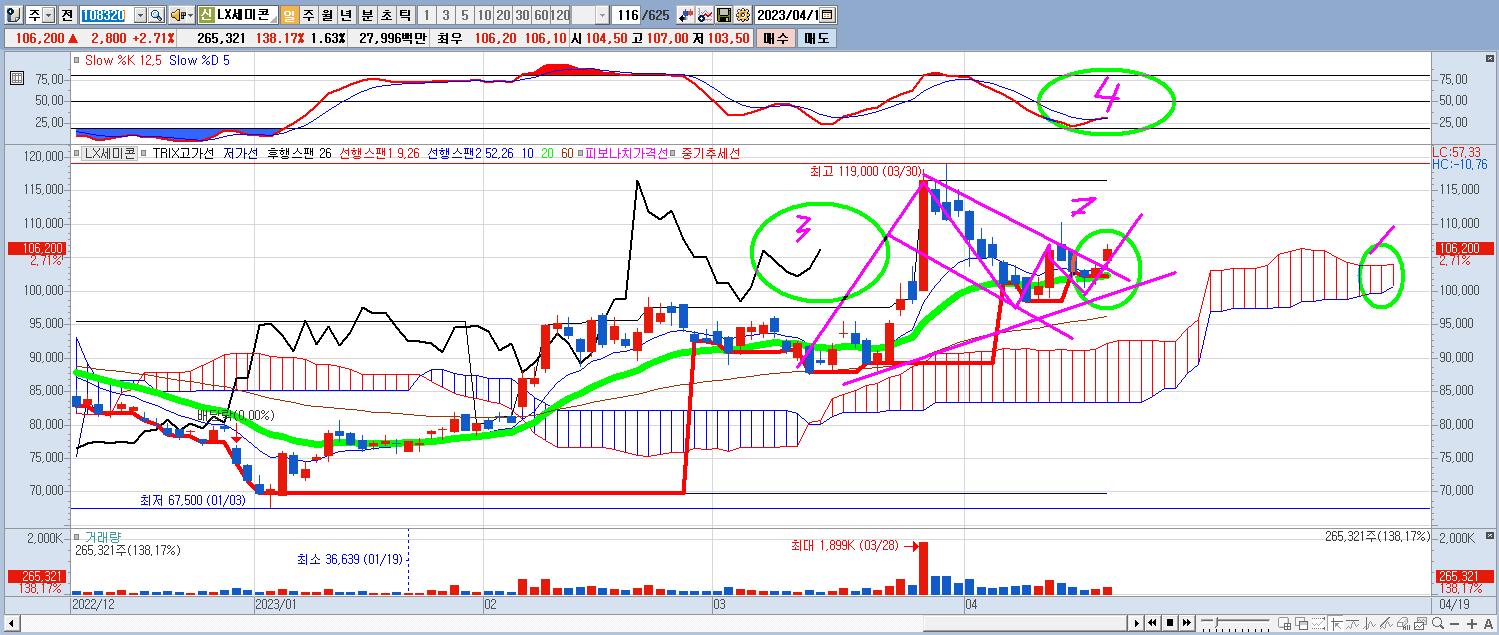This screenshot has width=1499, height=635.
Task: Select interval 1 button
Action: tap(428, 15)
